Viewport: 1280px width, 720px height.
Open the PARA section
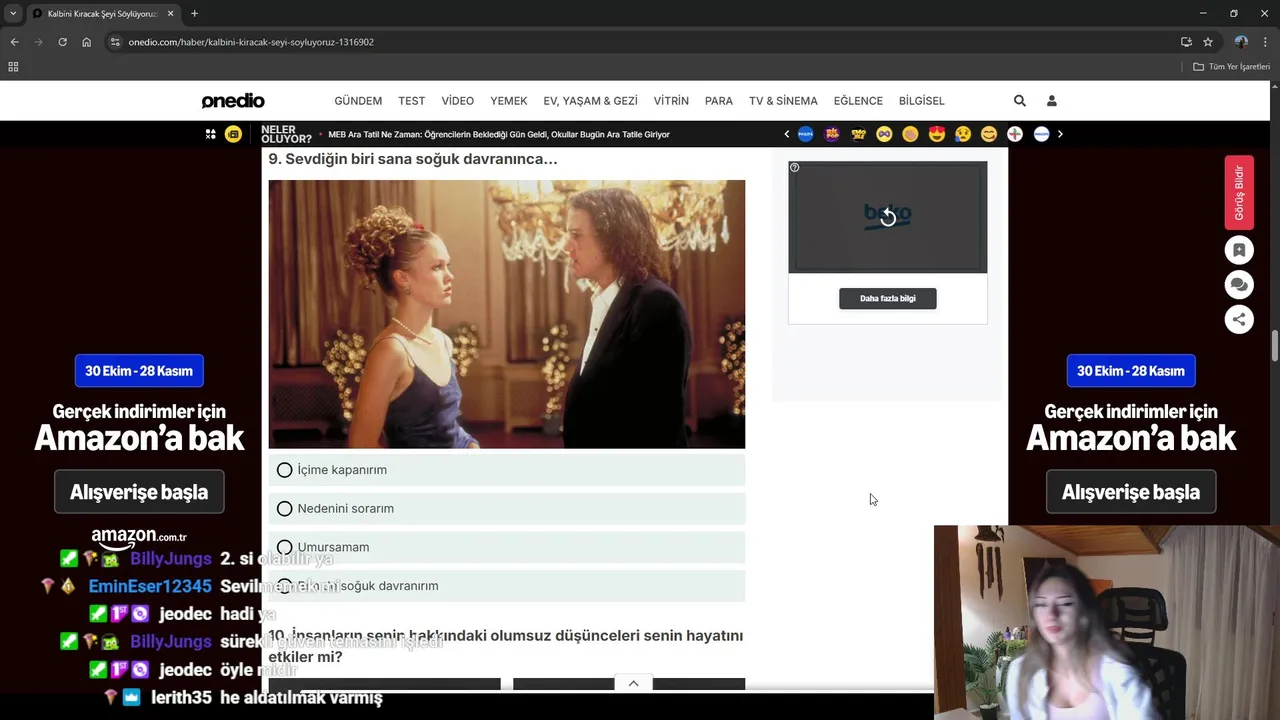pyautogui.click(x=719, y=101)
